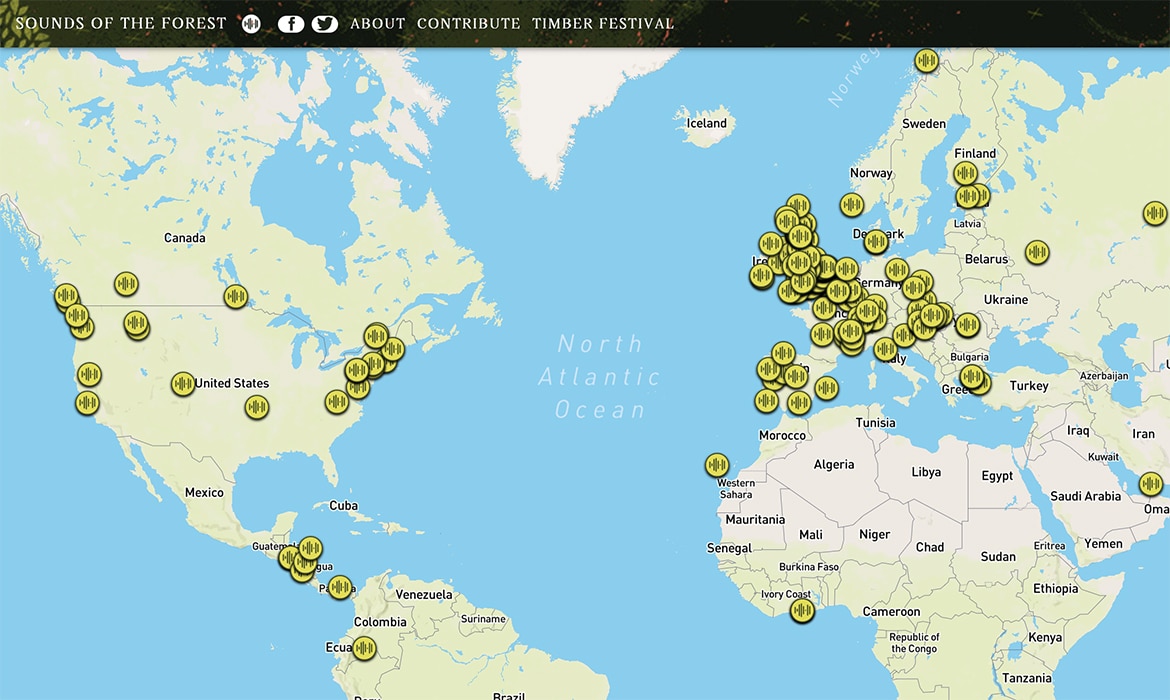The height and width of the screenshot is (700, 1170).
Task: Click the Sounds of the Forest title
Action: coord(121,24)
